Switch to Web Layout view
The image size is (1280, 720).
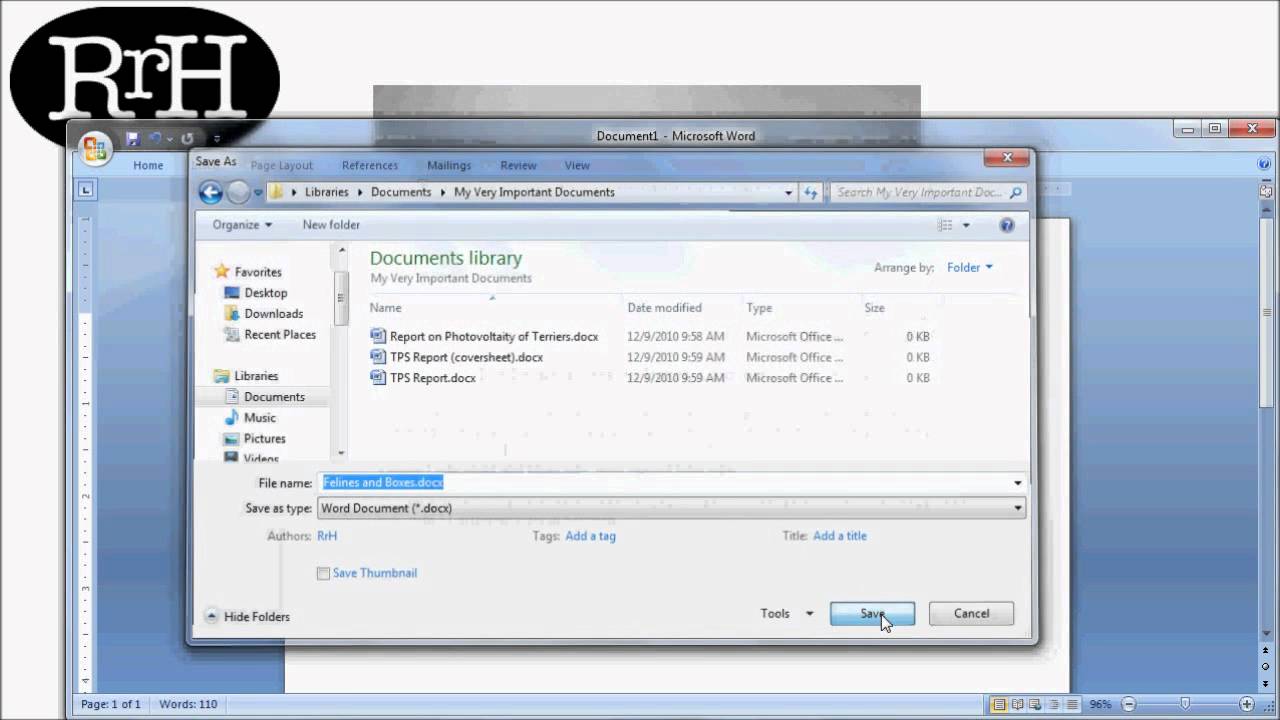[x=1035, y=704]
